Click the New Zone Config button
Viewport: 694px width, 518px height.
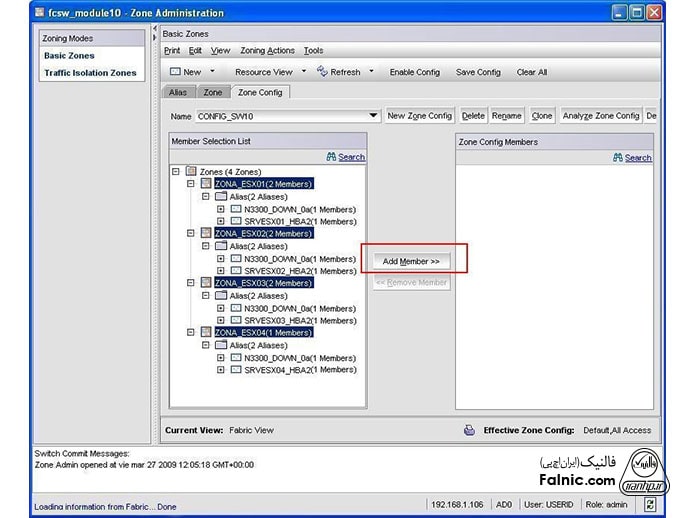point(419,116)
